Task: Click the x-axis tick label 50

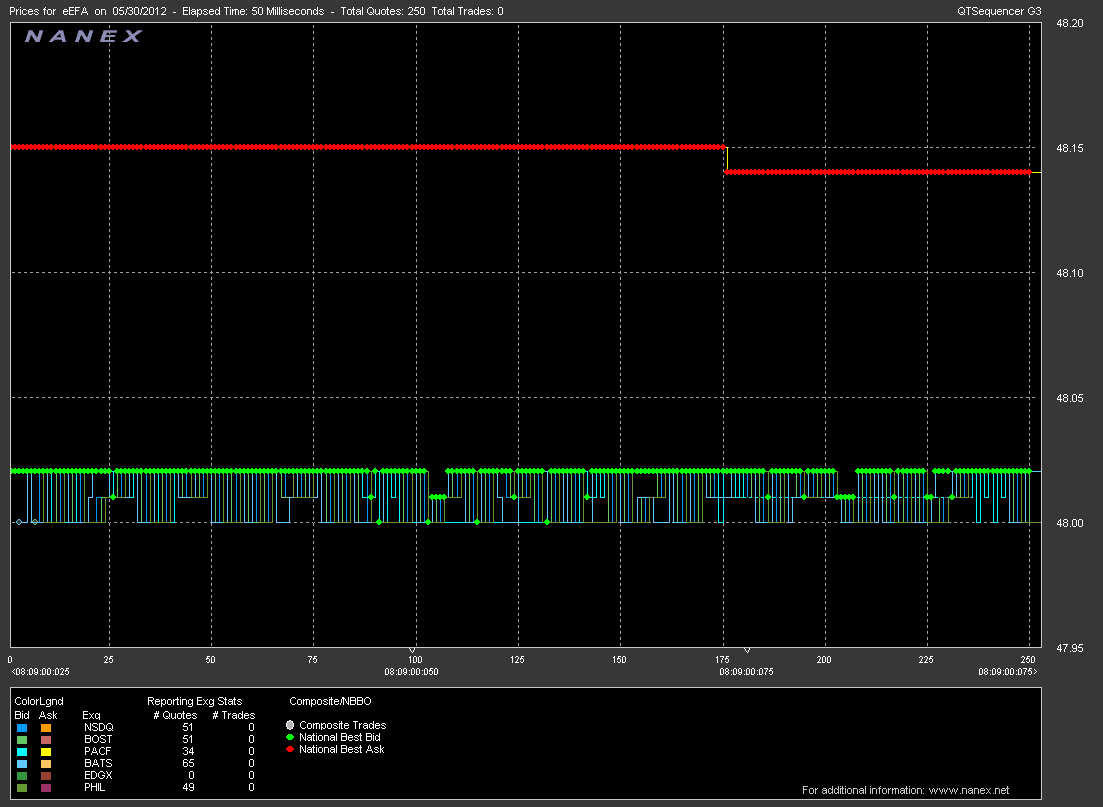Action: (210, 660)
